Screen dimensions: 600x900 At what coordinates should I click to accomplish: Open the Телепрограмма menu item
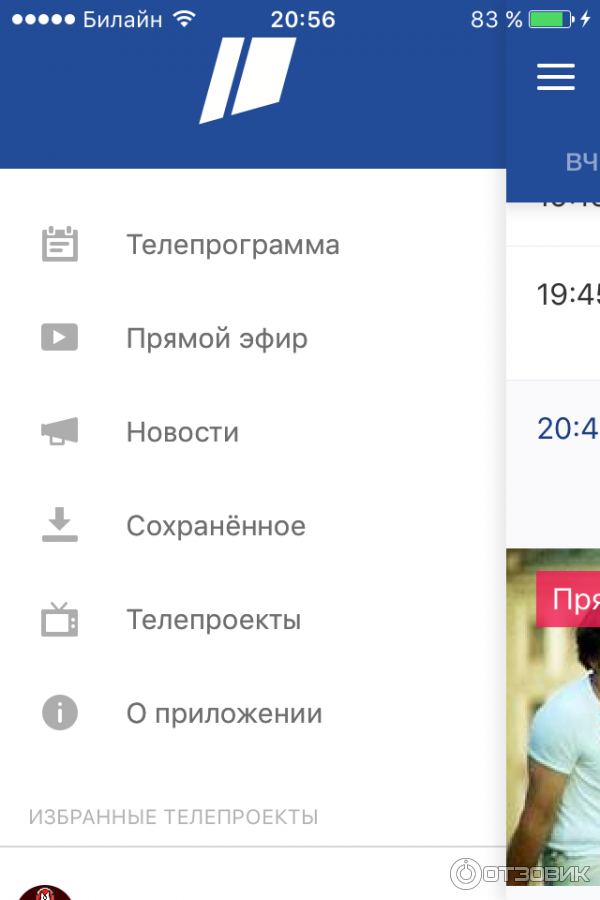pos(232,245)
